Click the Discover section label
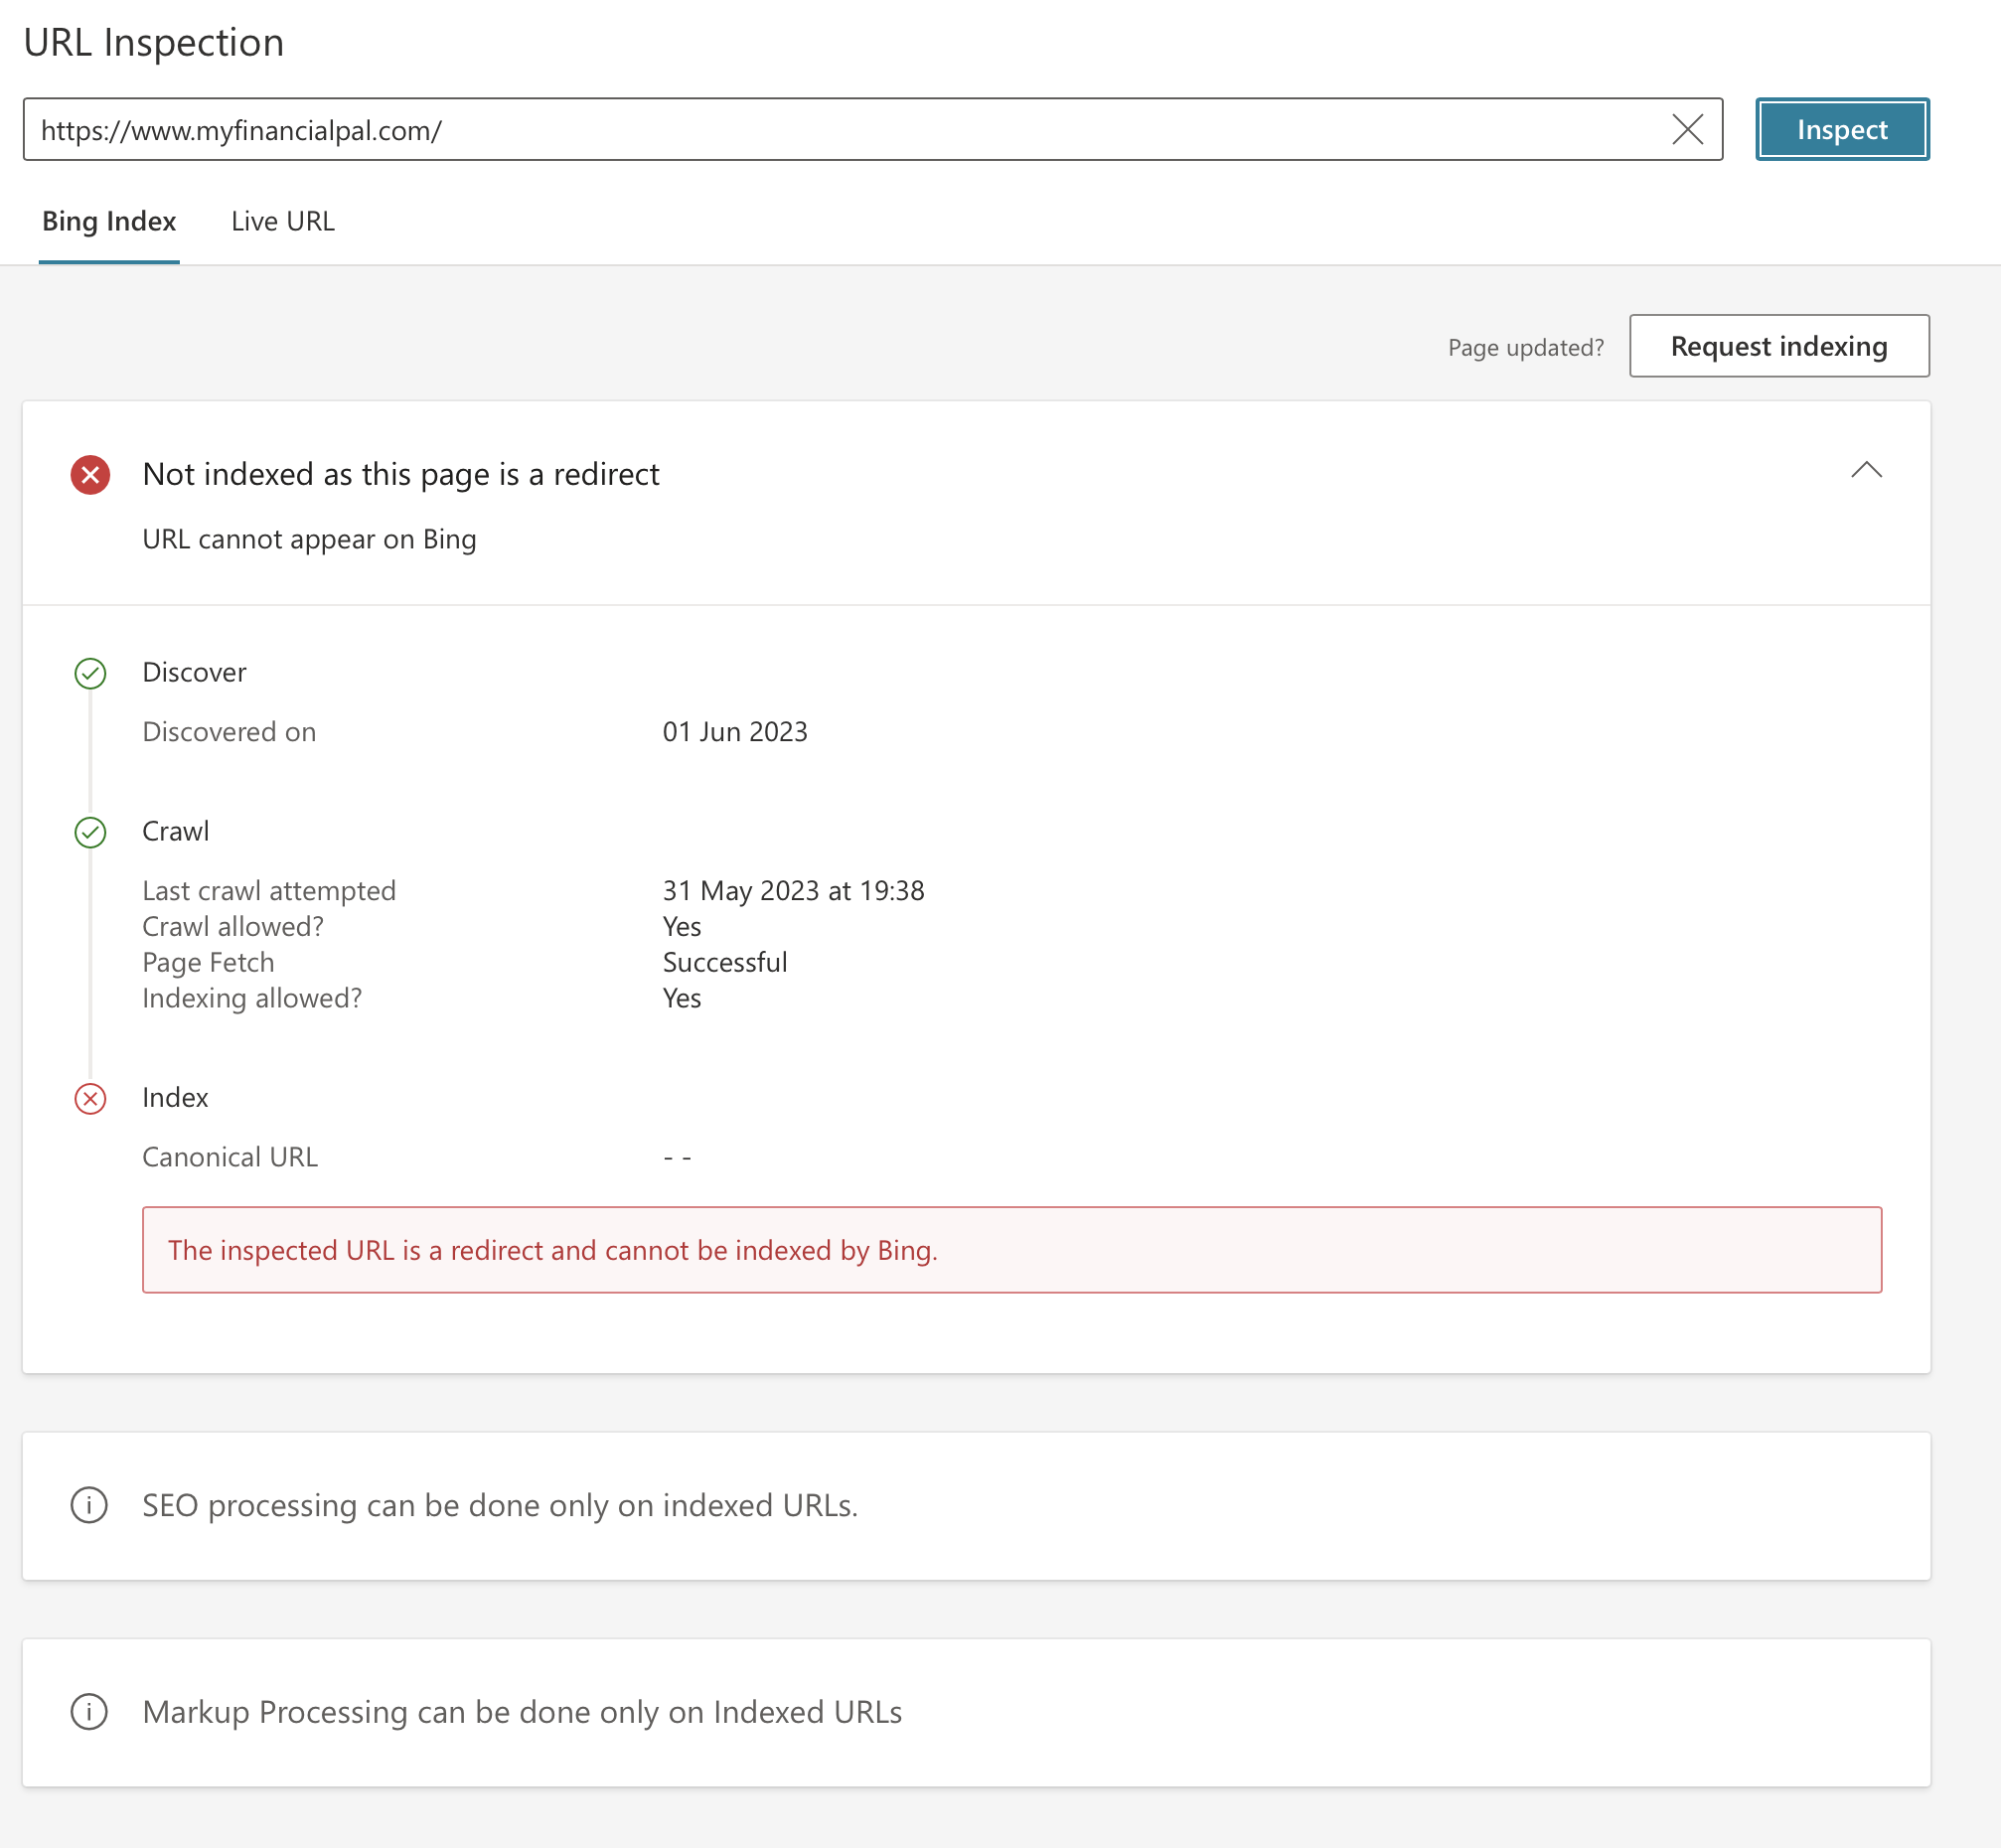Viewport: 2001px width, 1848px height. [x=194, y=672]
